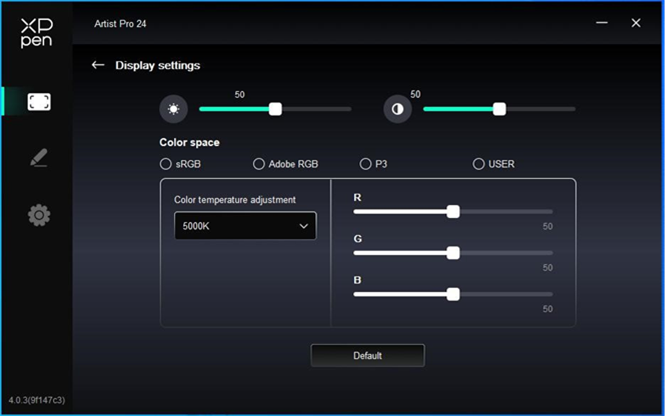Enable the USER color space option
Viewport: 665px width, 416px height.
click(478, 163)
